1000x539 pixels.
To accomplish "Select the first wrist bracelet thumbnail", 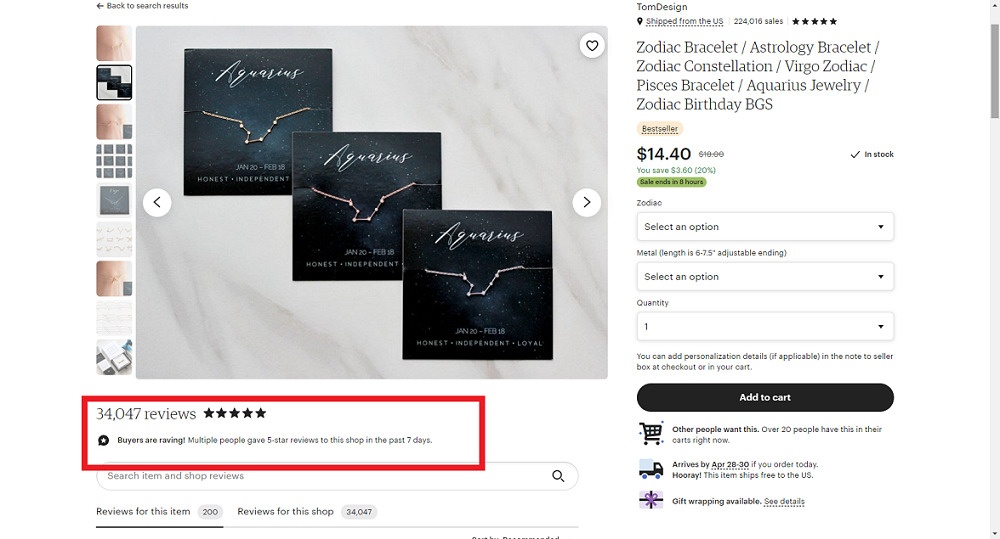I will tap(114, 43).
